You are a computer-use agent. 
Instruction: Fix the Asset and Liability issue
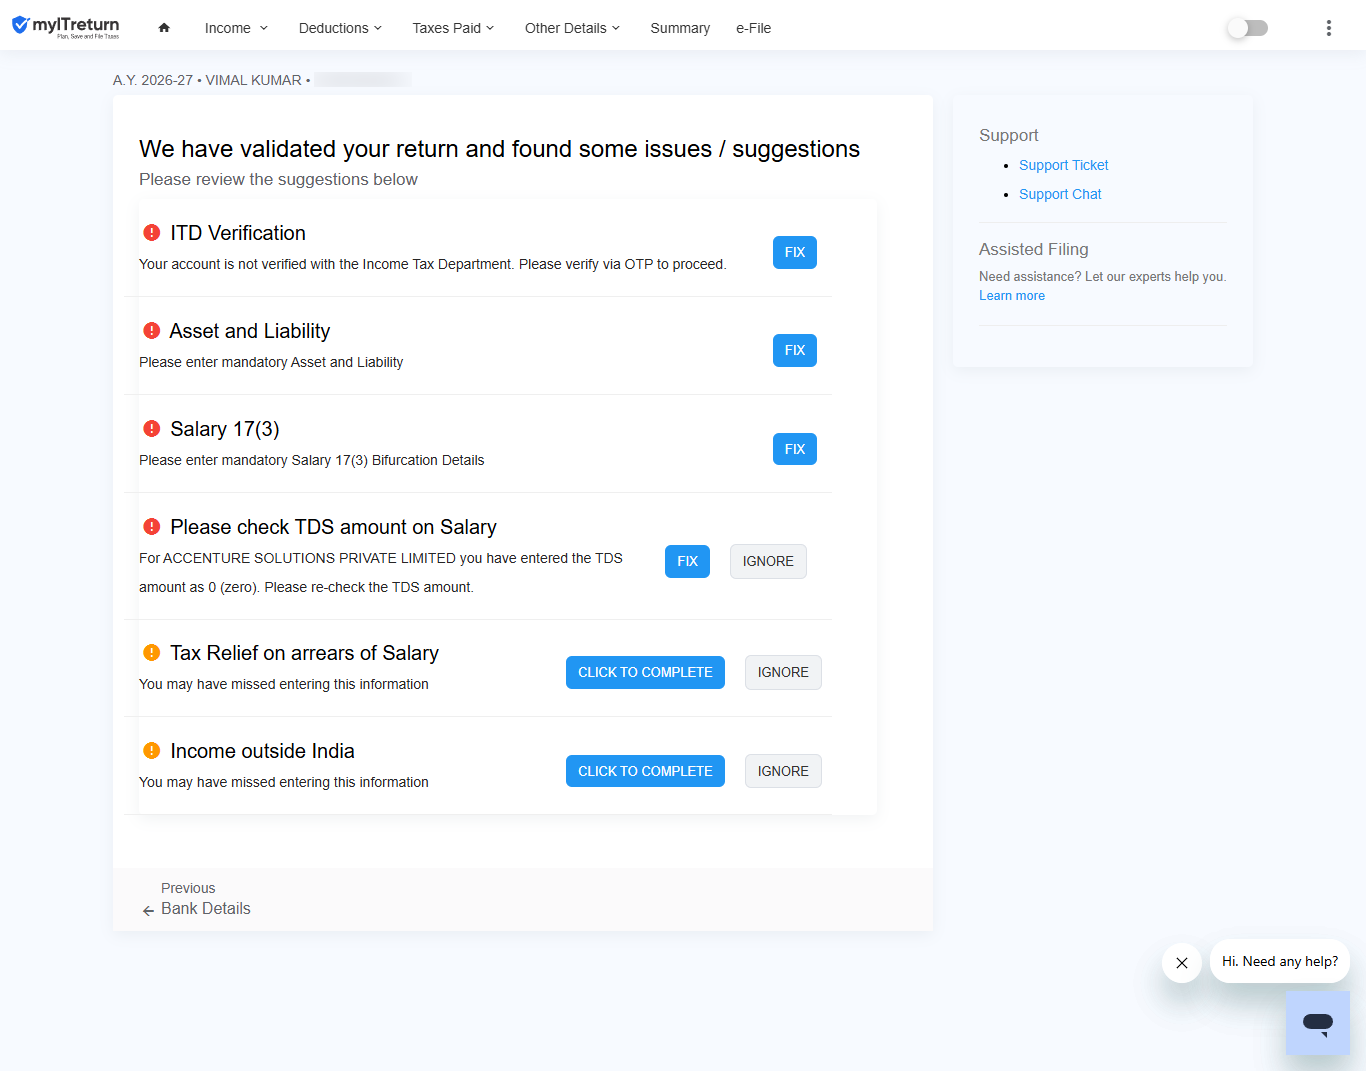tap(795, 350)
